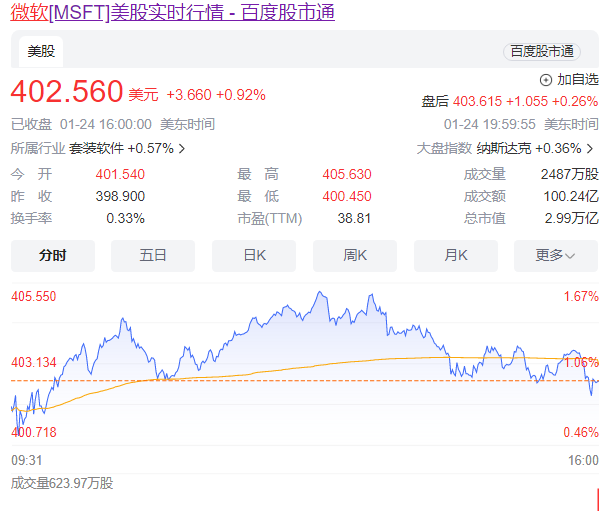Viewport: 616px width, 511px height.
Task: Click the 市盈(TTM) value 38.81
Action: click(354, 218)
